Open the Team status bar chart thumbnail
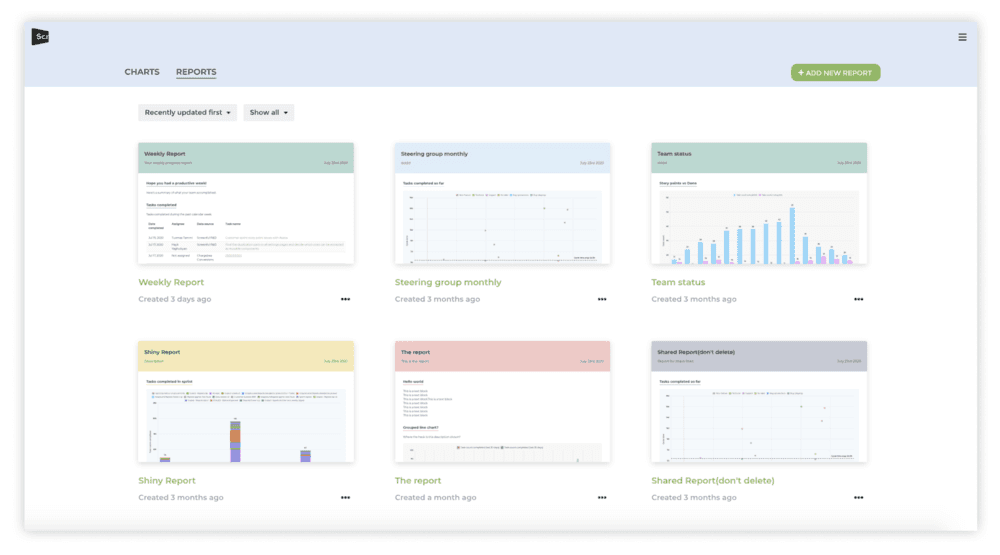This screenshot has height=555, width=1000. pos(759,204)
